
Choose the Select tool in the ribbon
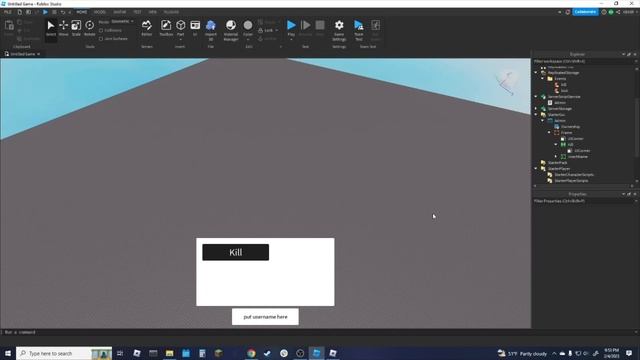click(51, 29)
